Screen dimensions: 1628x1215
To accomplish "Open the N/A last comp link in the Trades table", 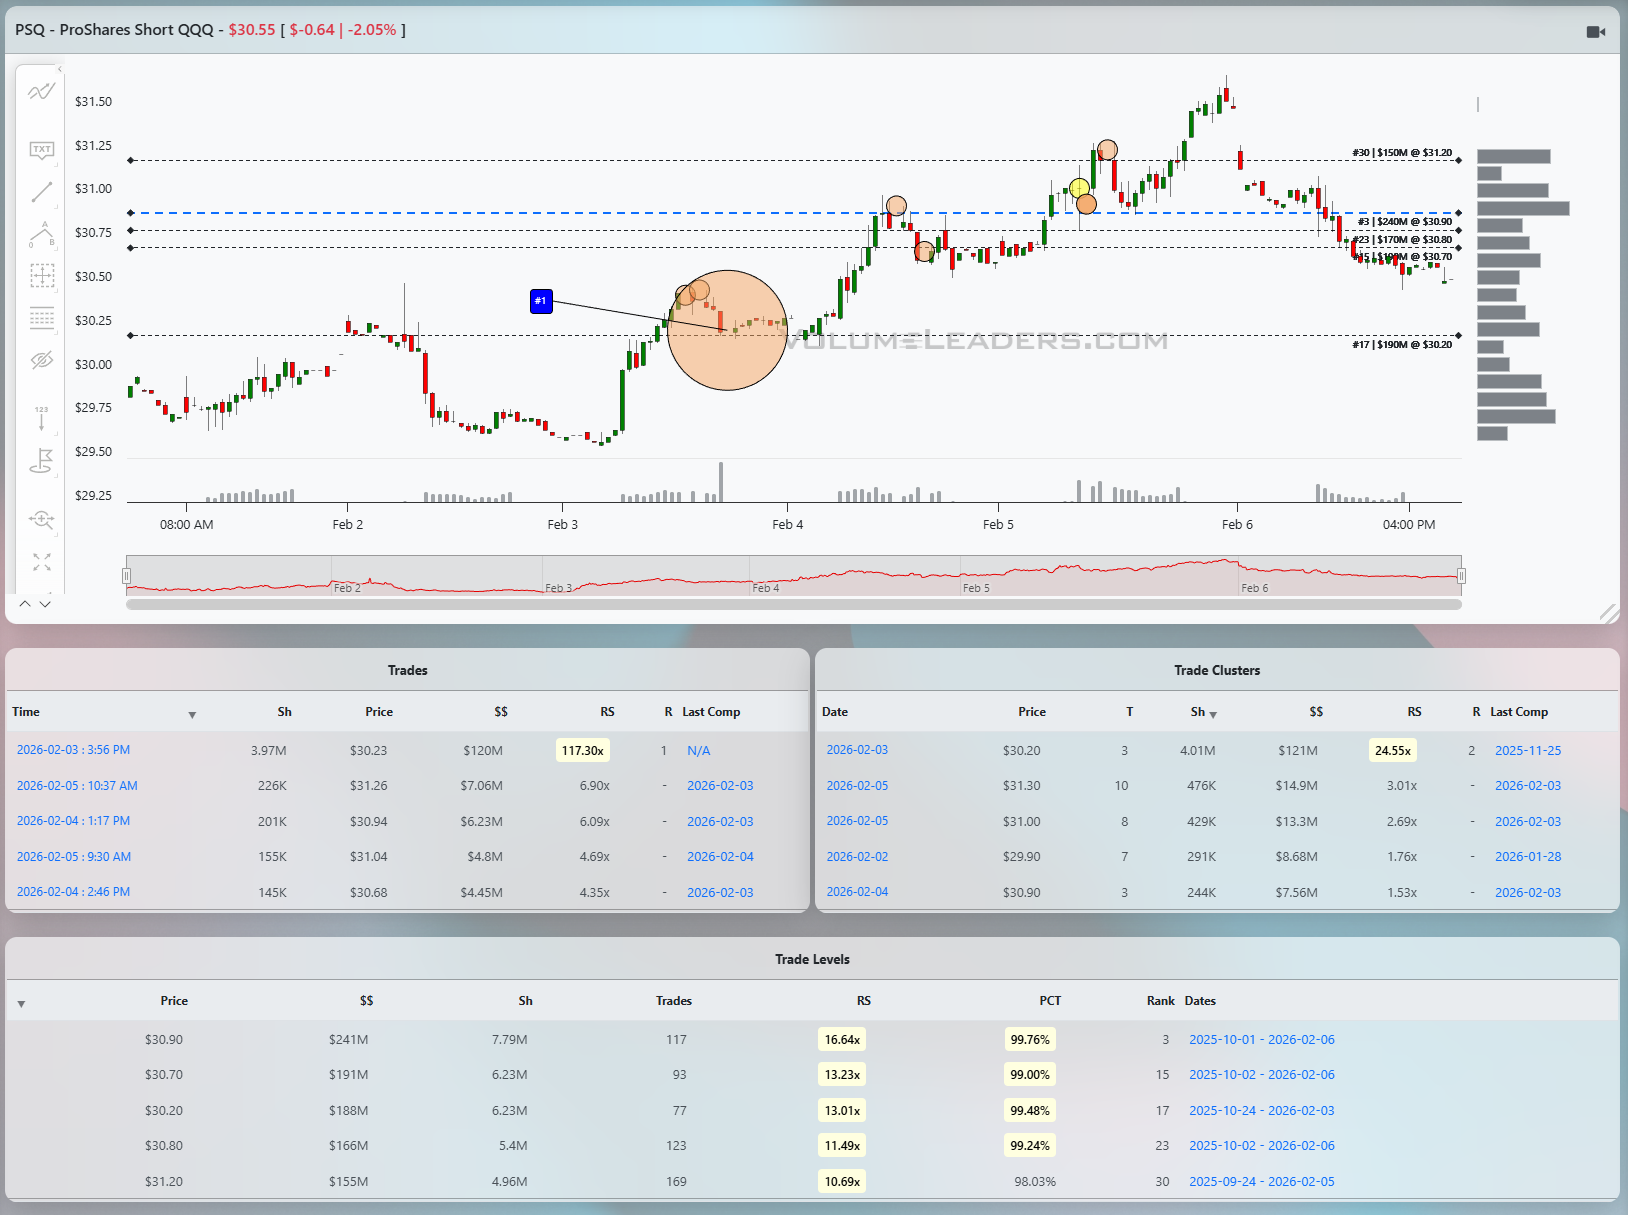I will [698, 751].
